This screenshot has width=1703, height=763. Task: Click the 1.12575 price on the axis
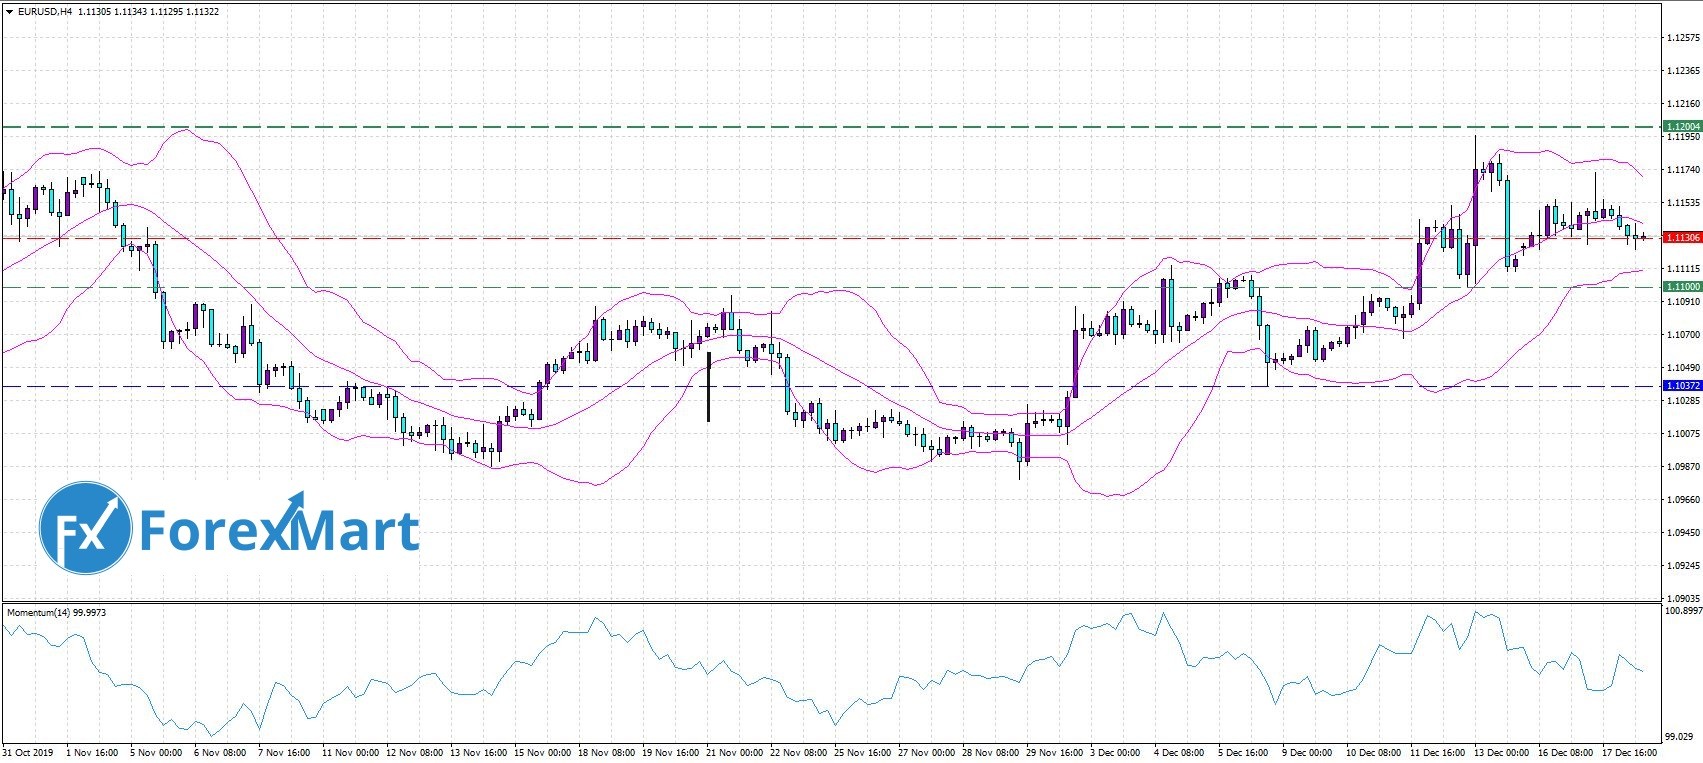[1682, 38]
